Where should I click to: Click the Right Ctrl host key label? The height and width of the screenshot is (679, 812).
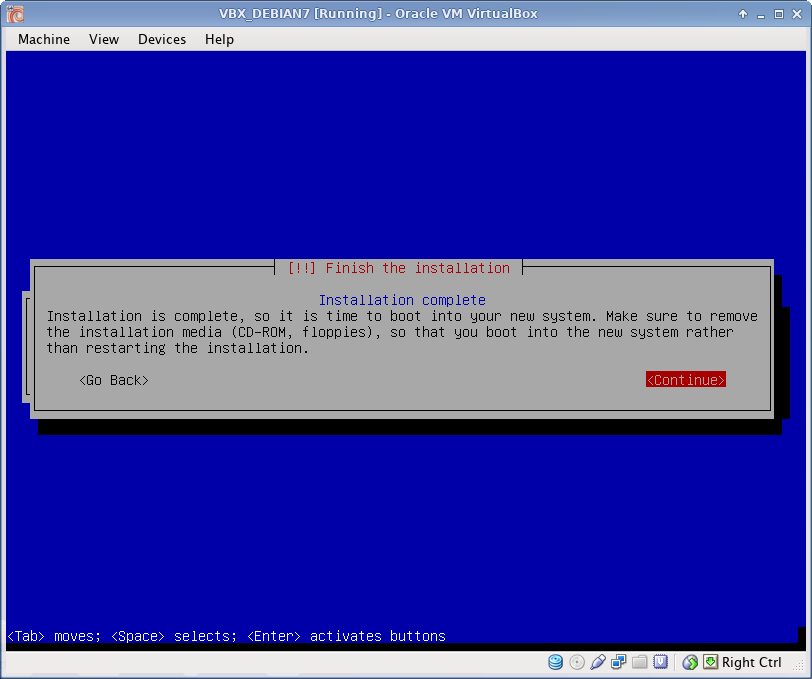(x=751, y=662)
